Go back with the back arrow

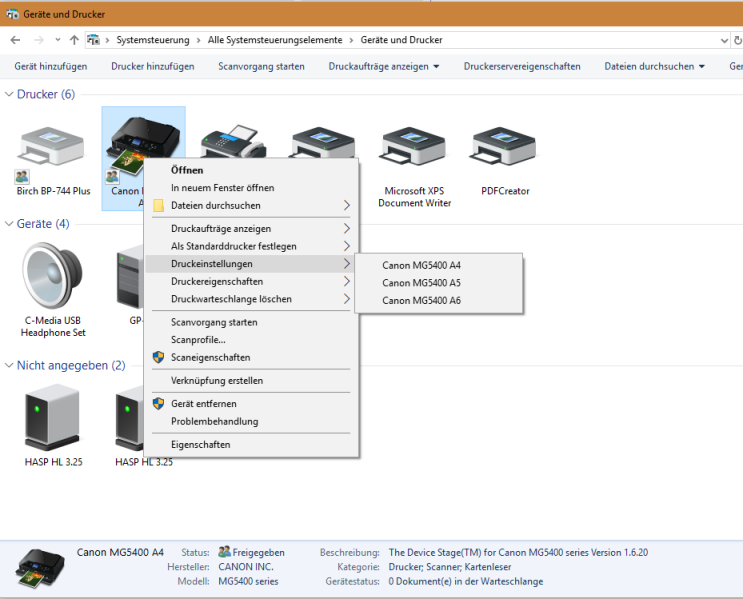tap(15, 40)
